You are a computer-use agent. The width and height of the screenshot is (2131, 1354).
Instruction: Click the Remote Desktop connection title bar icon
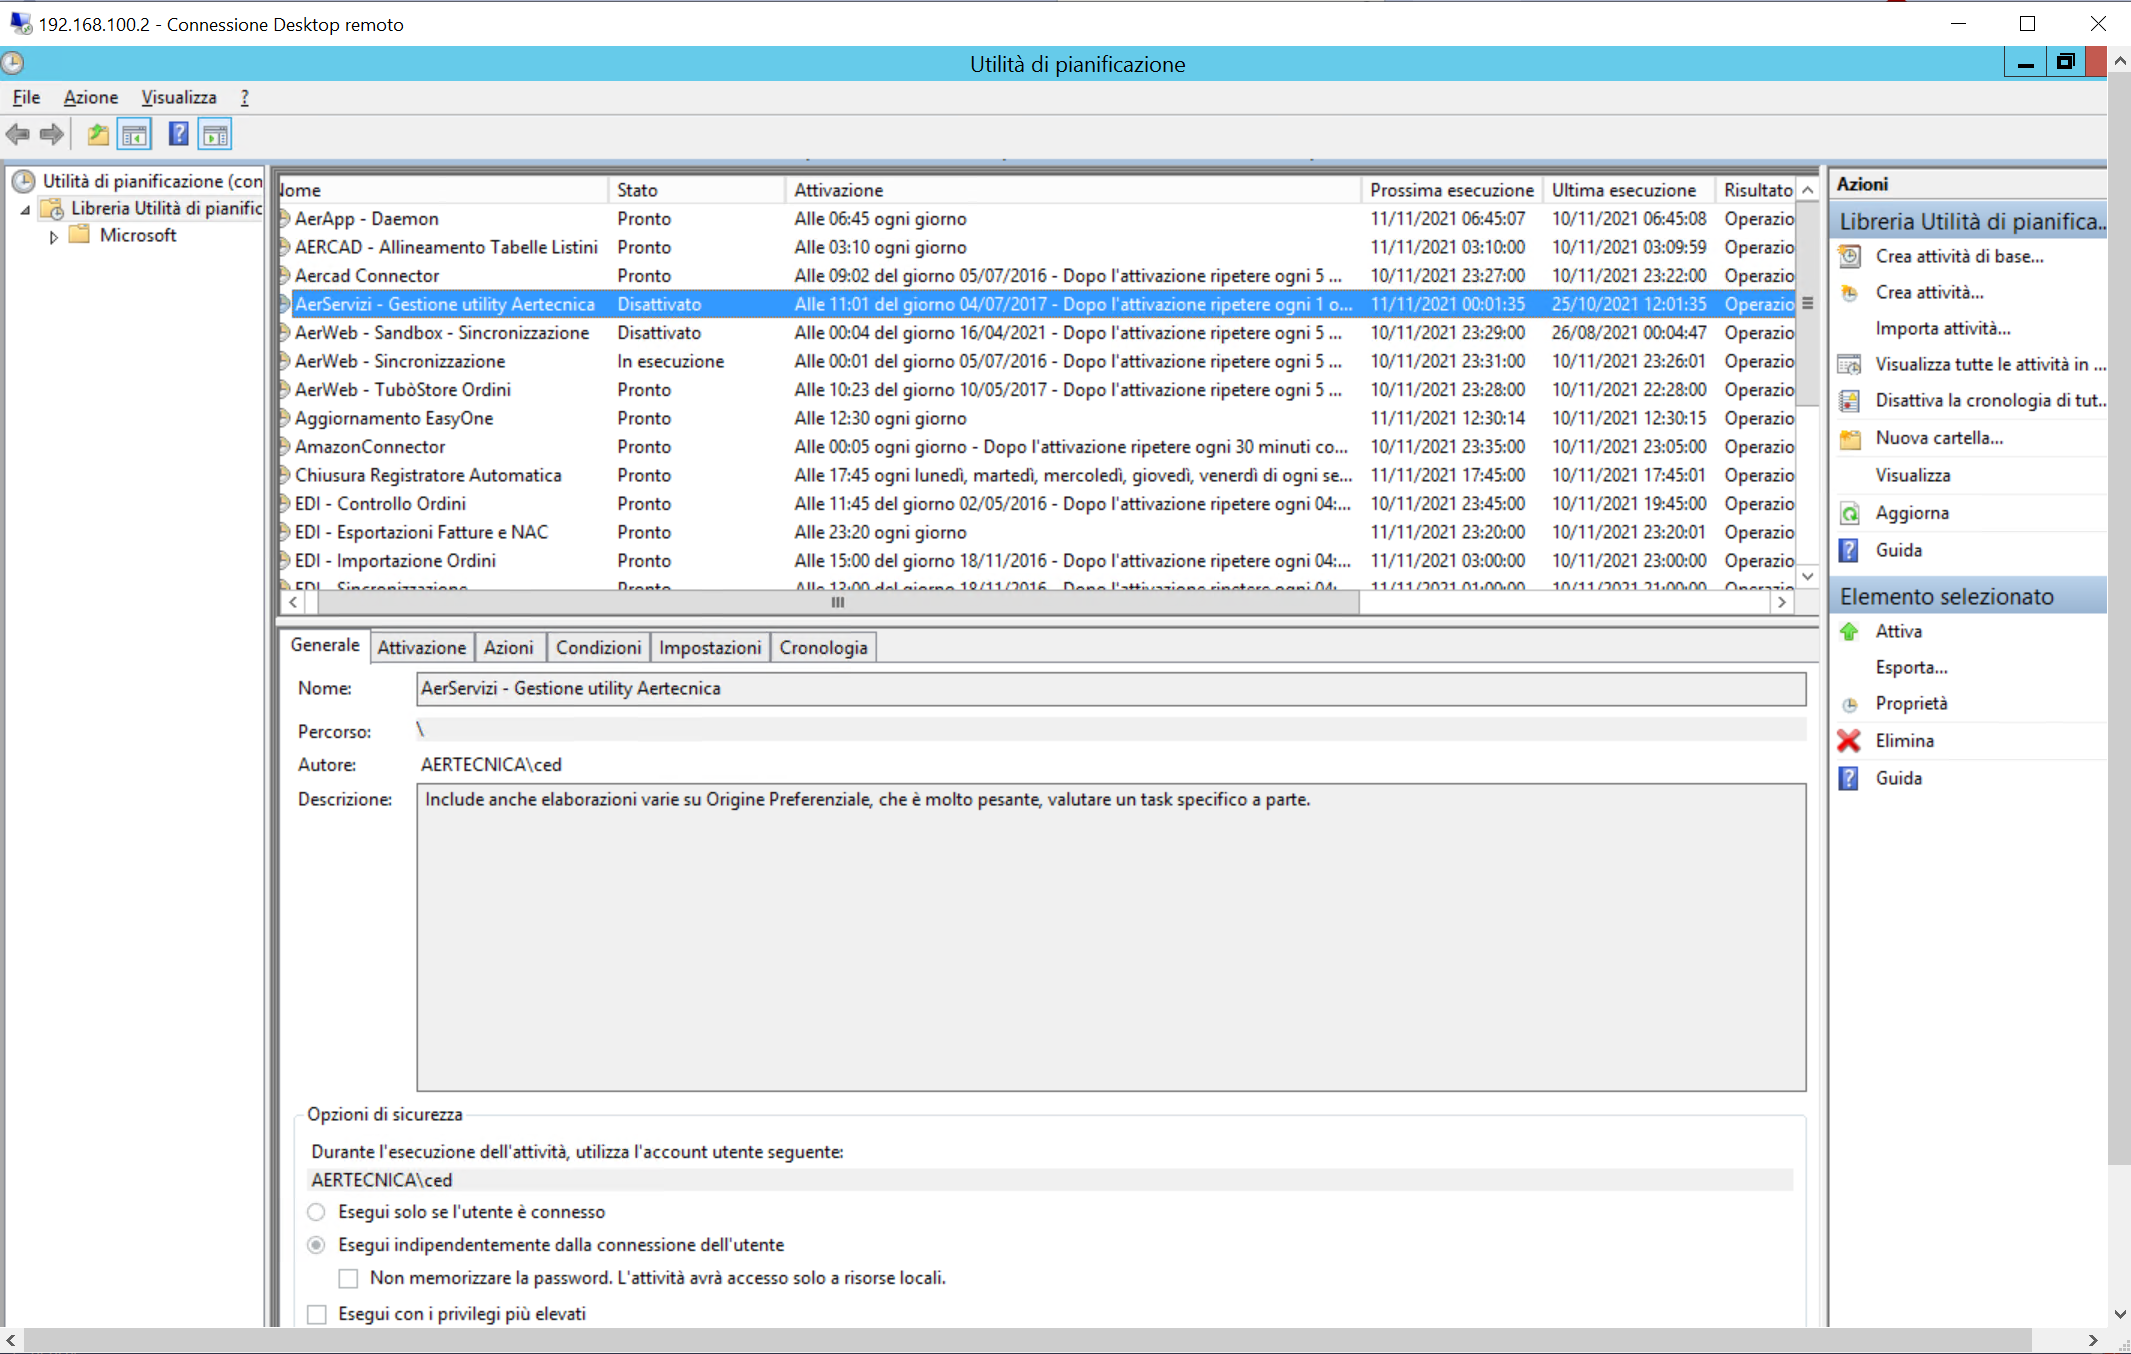click(x=20, y=23)
